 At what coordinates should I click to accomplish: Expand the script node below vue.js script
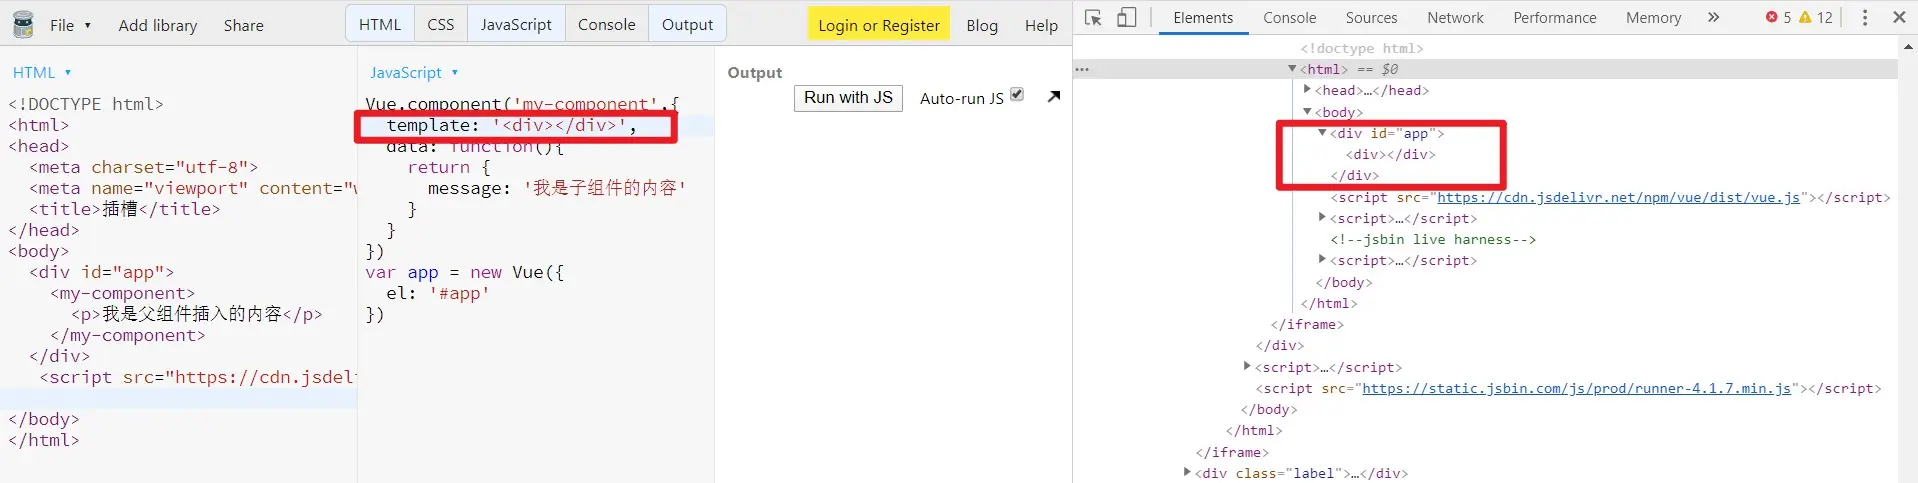tap(1322, 216)
